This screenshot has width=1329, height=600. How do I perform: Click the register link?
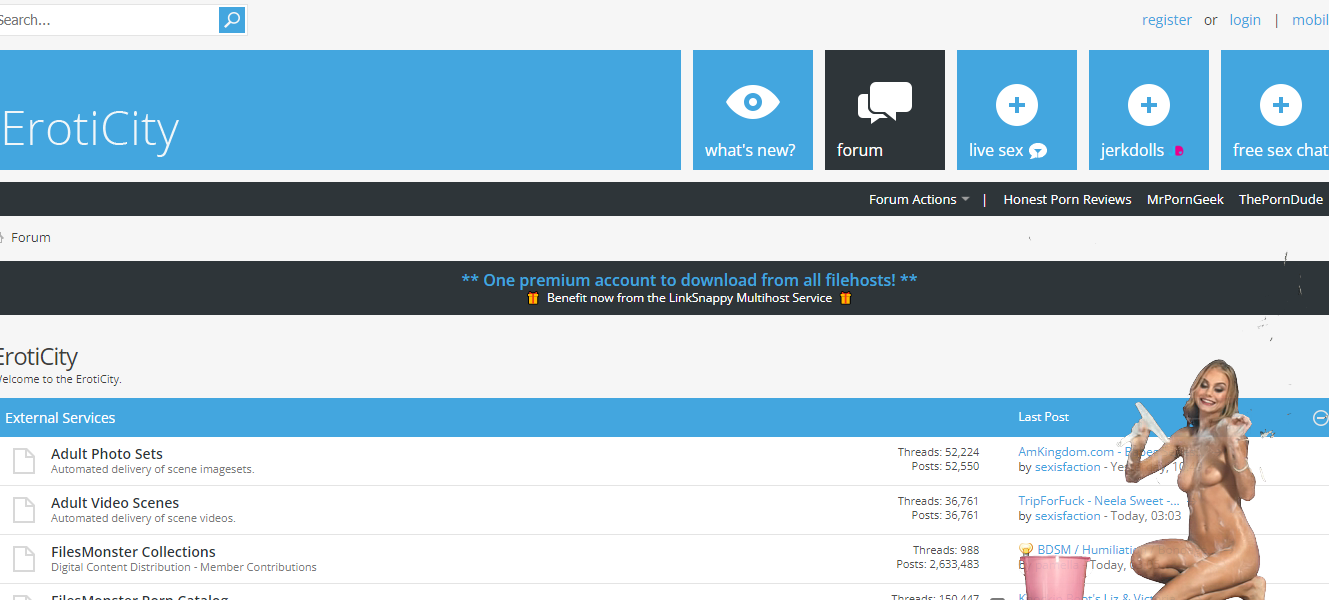1166,20
